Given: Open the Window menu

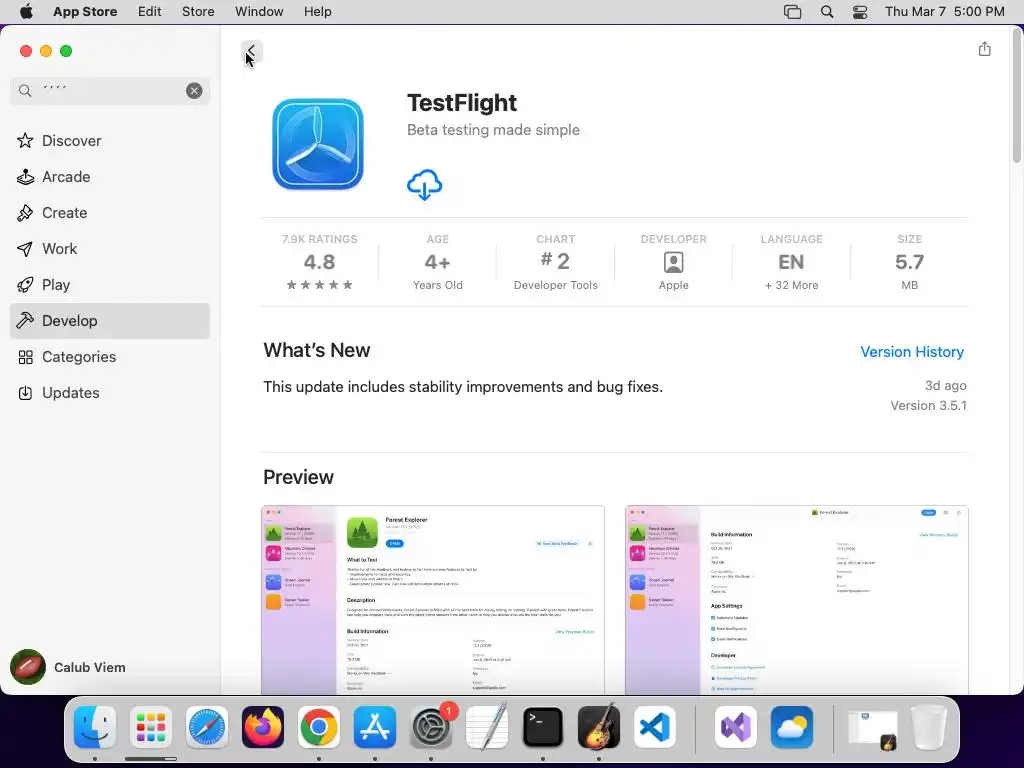Looking at the screenshot, I should (259, 12).
